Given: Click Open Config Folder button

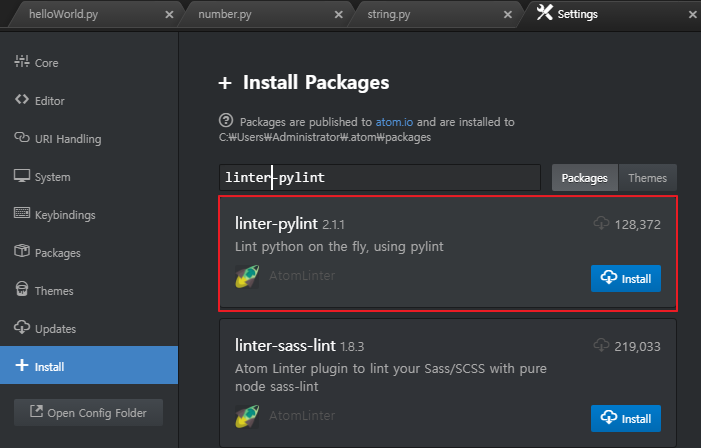Looking at the screenshot, I should tap(89, 412).
